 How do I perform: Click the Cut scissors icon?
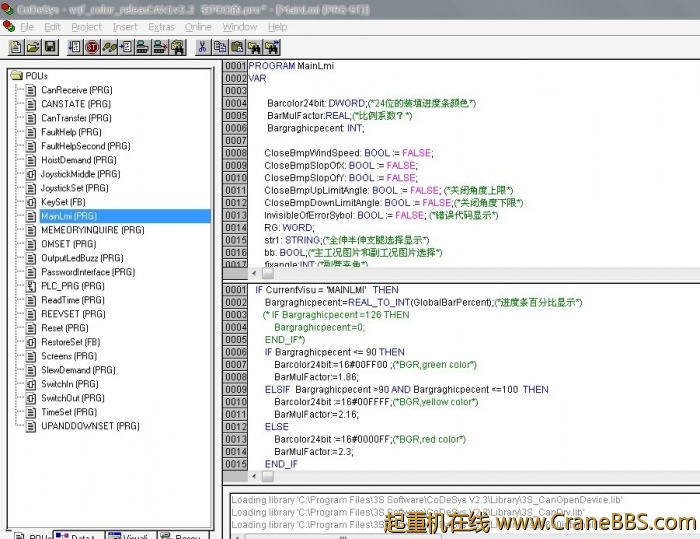(x=202, y=47)
